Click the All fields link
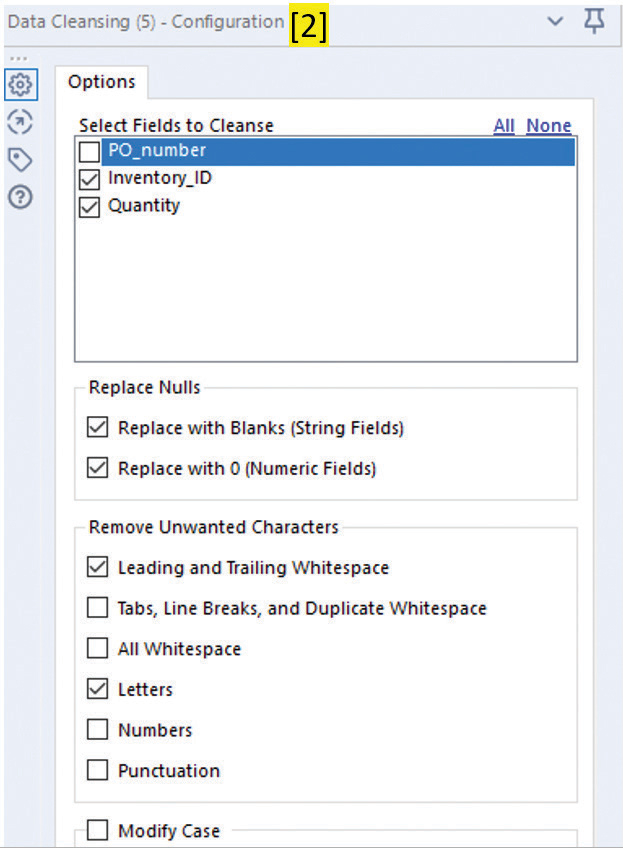 click(x=504, y=126)
